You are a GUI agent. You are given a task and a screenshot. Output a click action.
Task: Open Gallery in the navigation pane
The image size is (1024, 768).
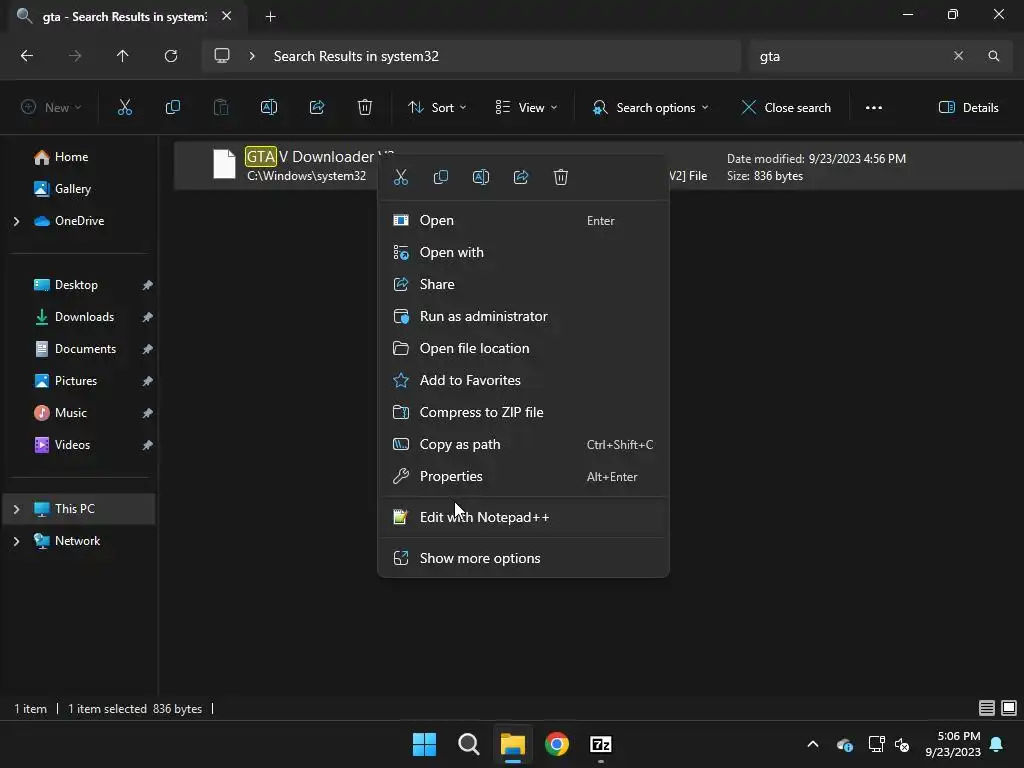pyautogui.click(x=79, y=189)
